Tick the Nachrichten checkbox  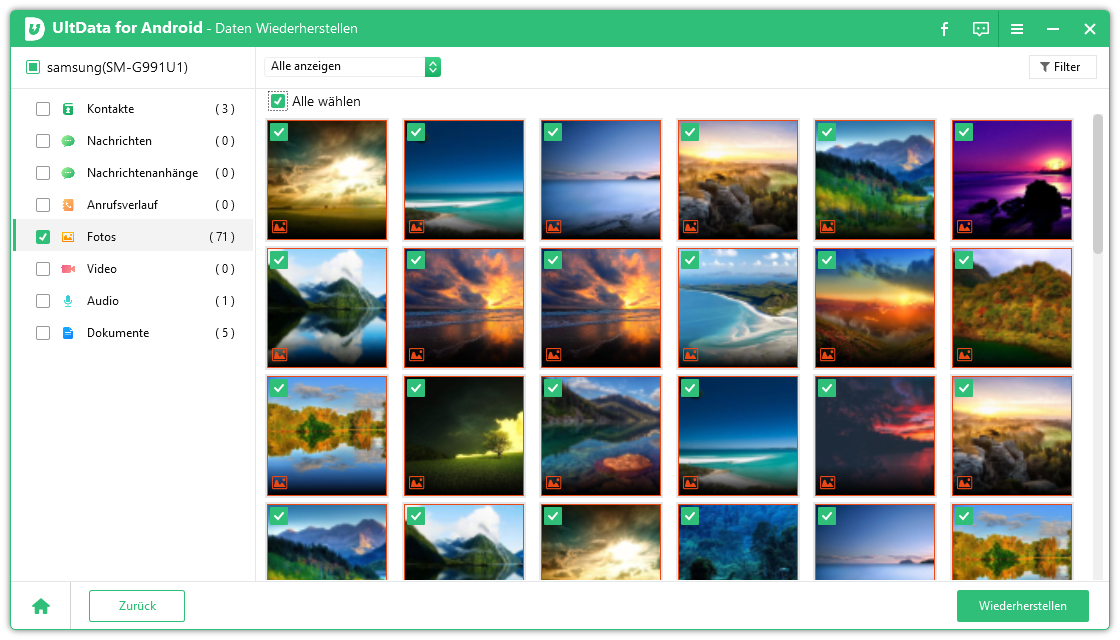point(43,141)
